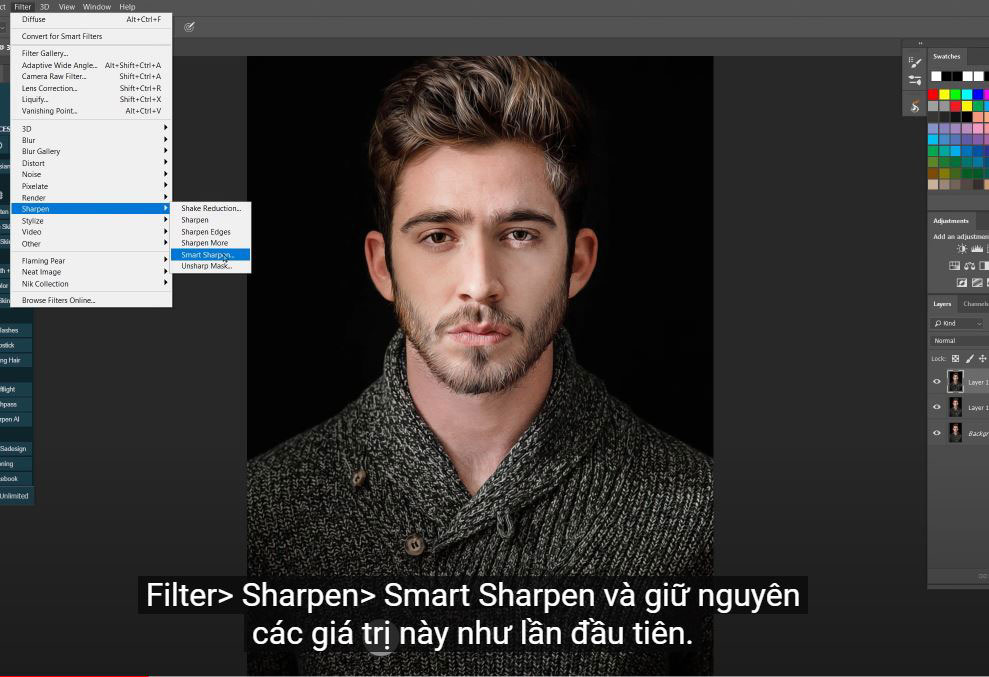
Task: Choose Smart Sharpen from Sharpen submenu
Action: pos(211,255)
